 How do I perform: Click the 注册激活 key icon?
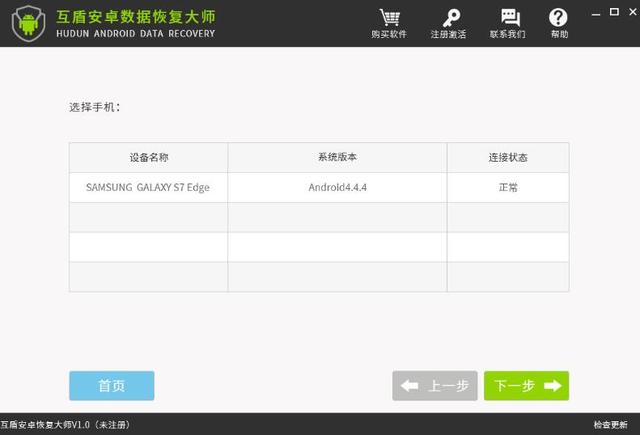450,18
